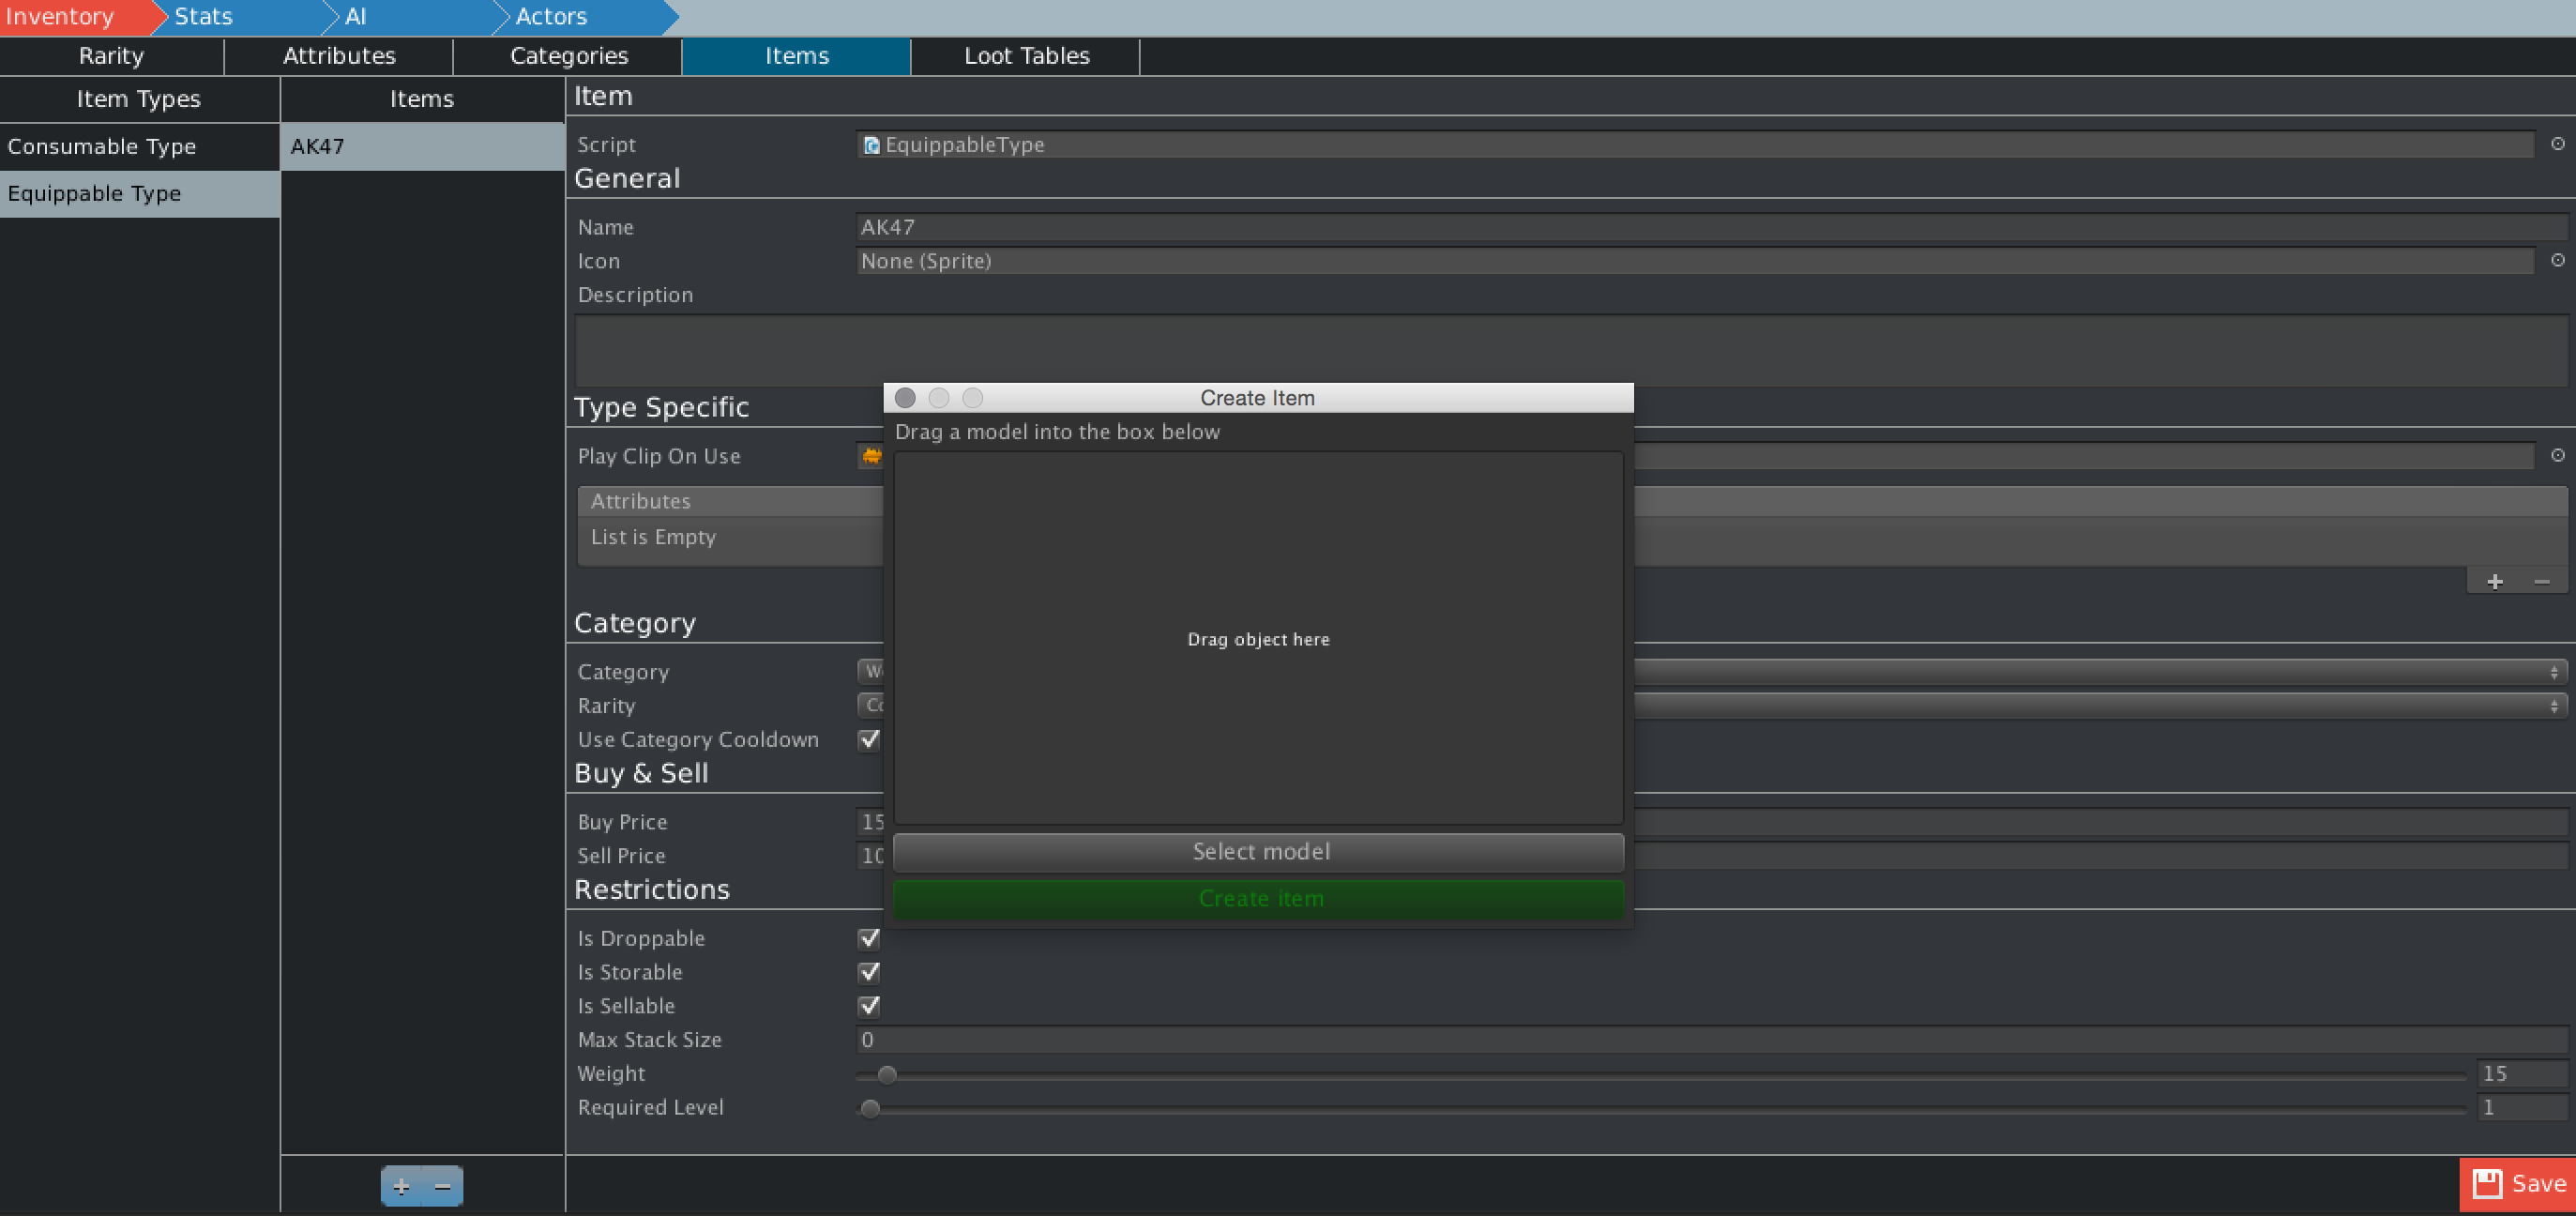Open the Icon sprite picker circle

click(2557, 260)
